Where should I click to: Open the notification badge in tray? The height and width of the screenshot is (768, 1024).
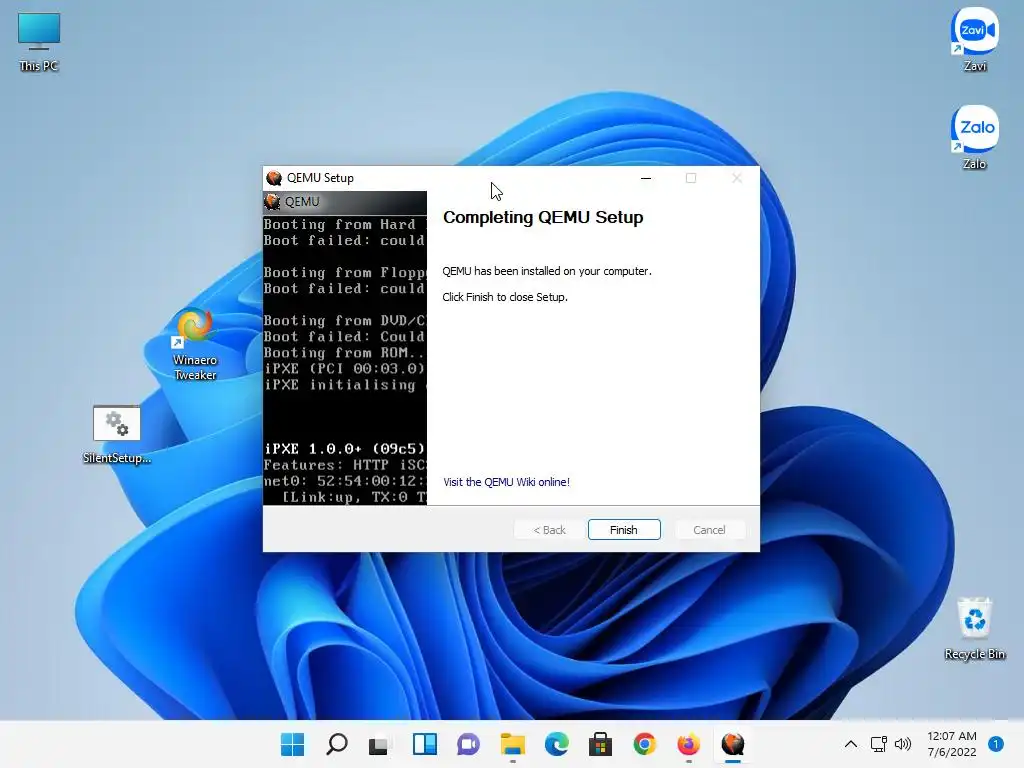click(x=995, y=744)
